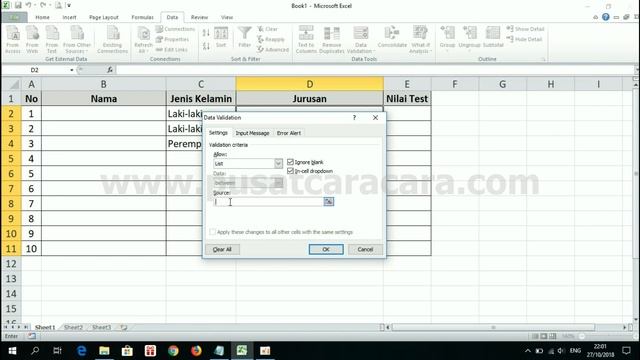Open workbook Connections
Screen dimensions: 640x360
click(x=175, y=29)
